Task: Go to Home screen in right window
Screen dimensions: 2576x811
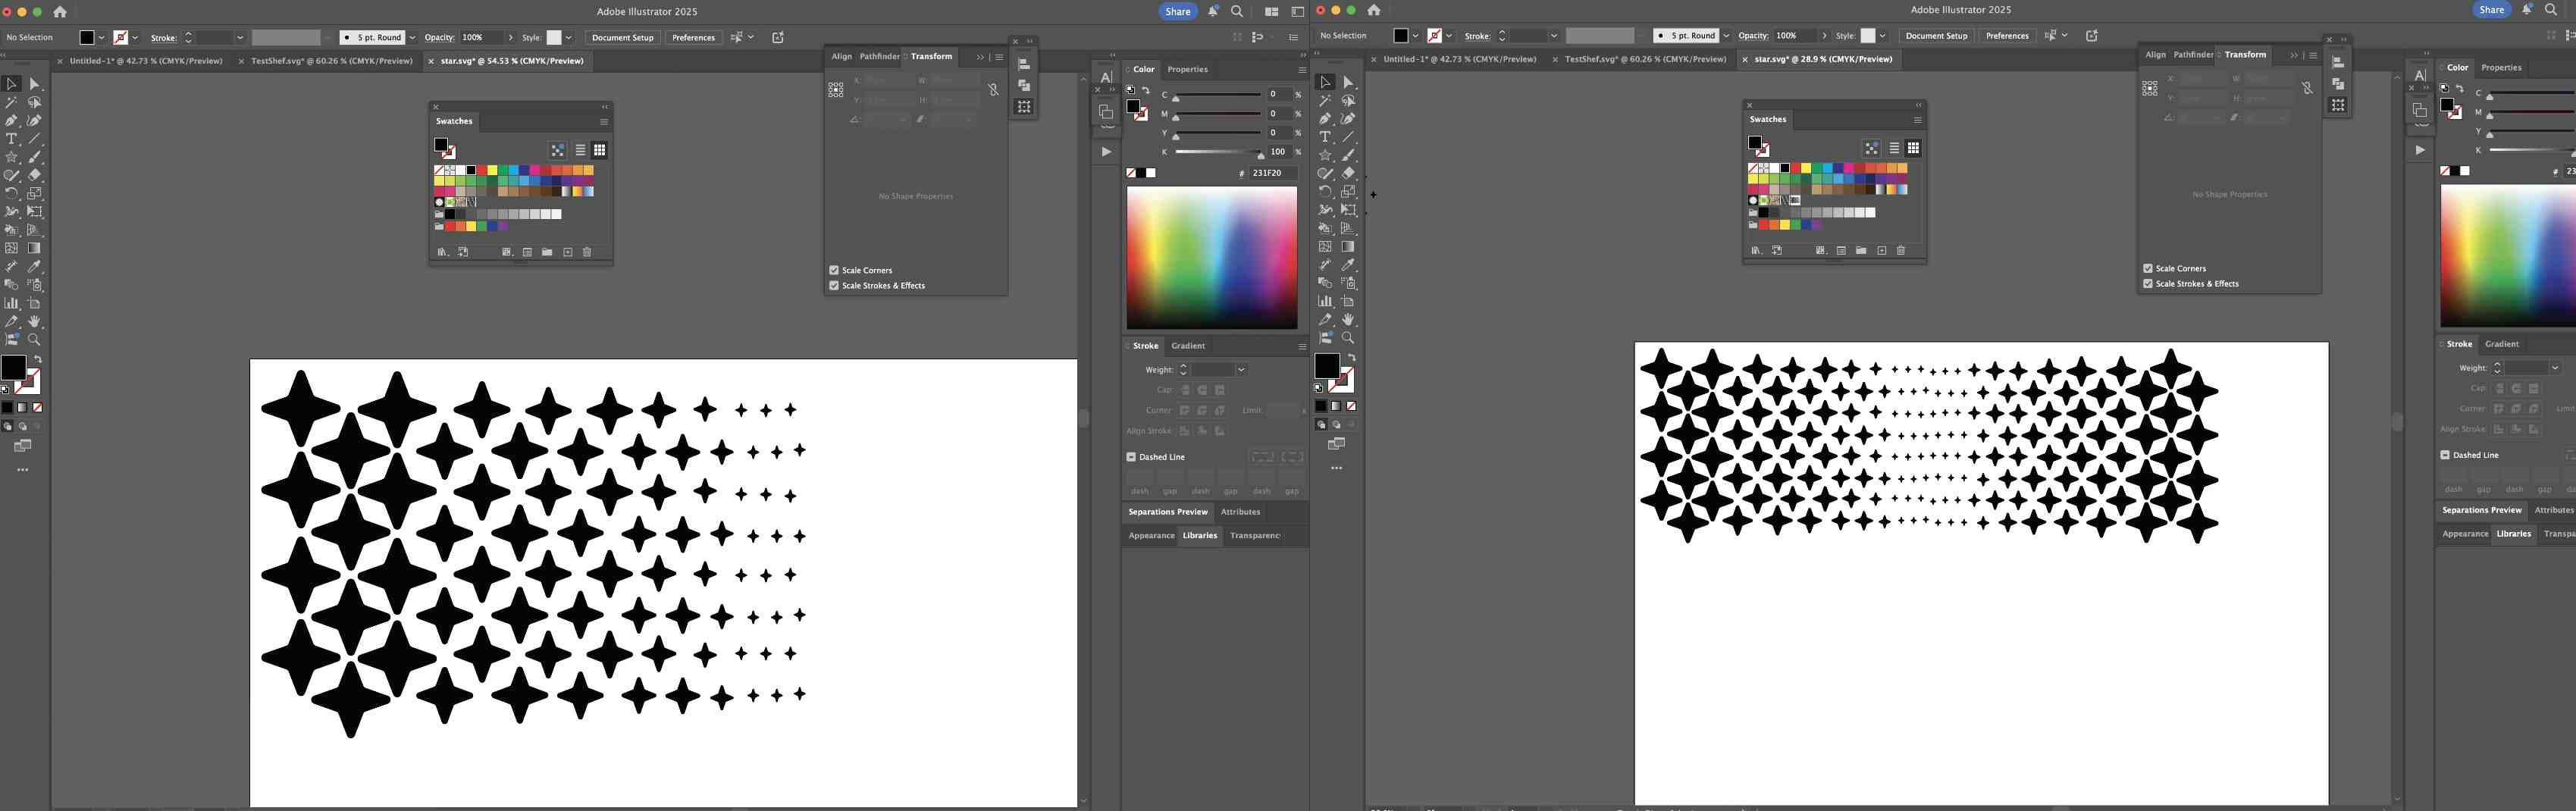Action: [1374, 10]
